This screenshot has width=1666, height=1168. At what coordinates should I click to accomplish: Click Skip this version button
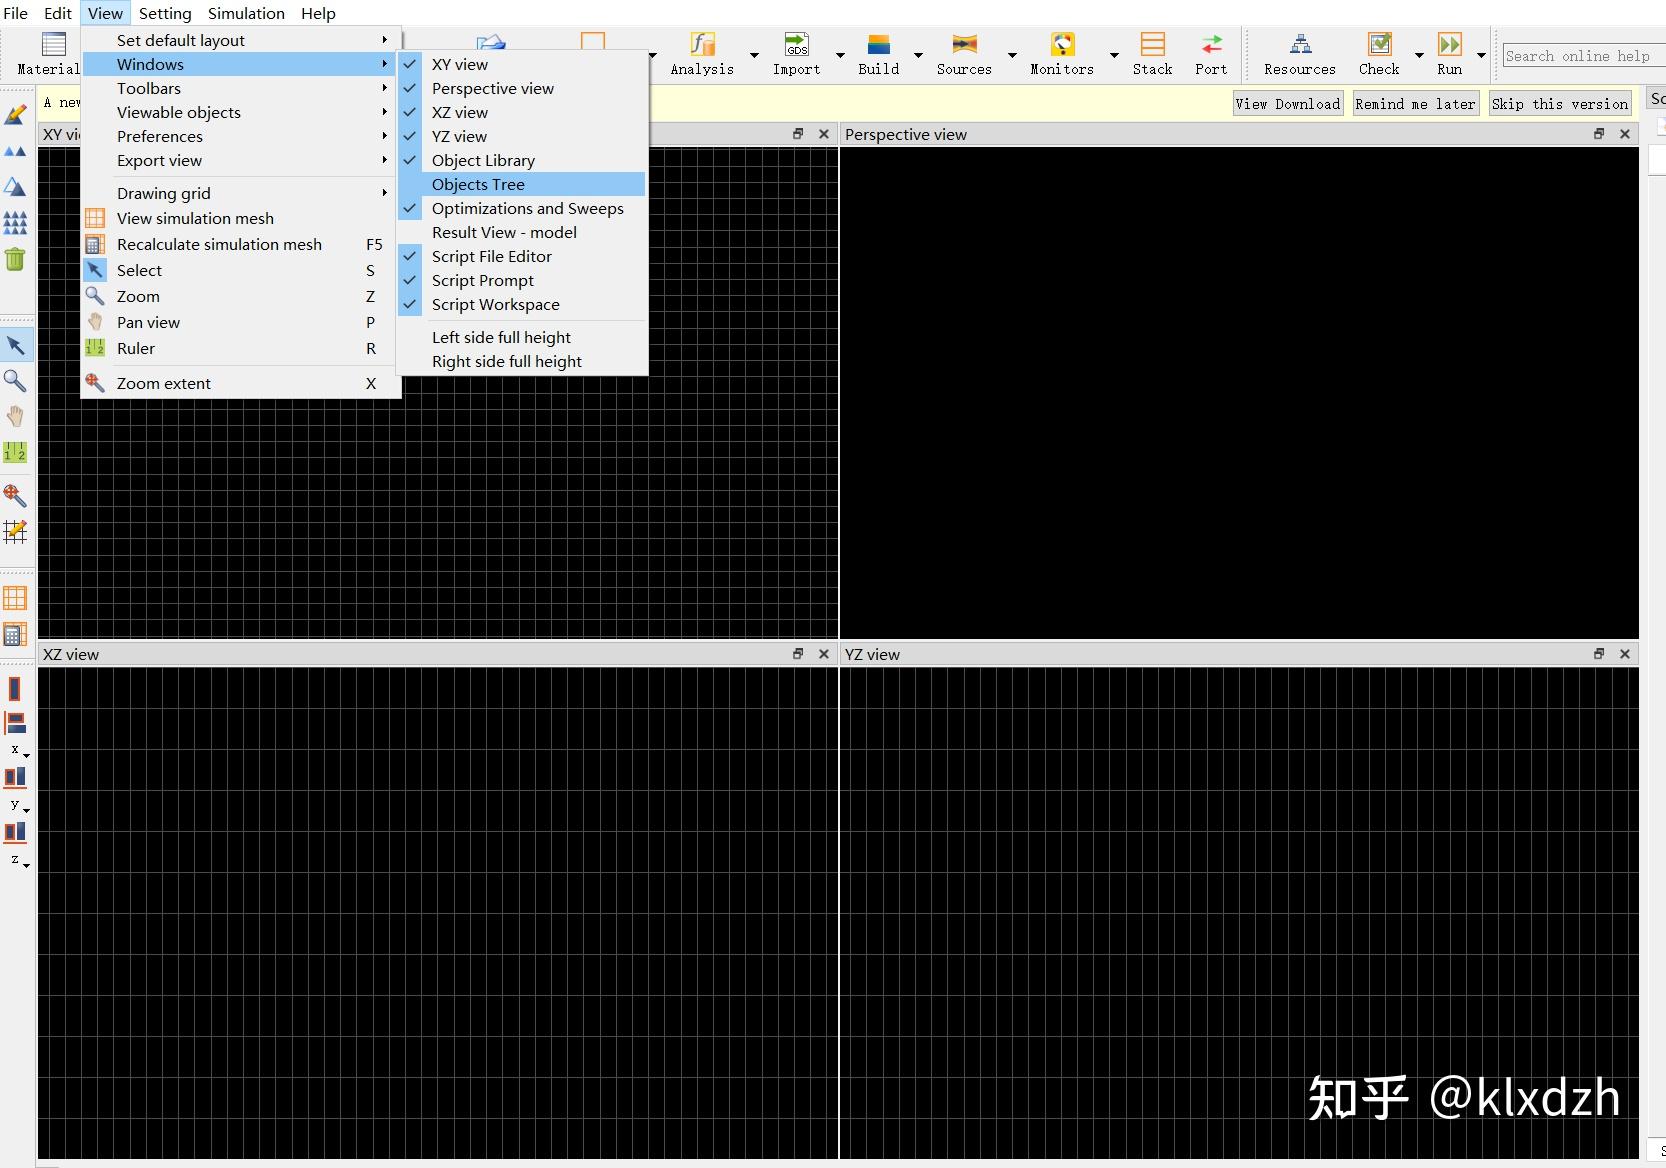click(x=1560, y=104)
